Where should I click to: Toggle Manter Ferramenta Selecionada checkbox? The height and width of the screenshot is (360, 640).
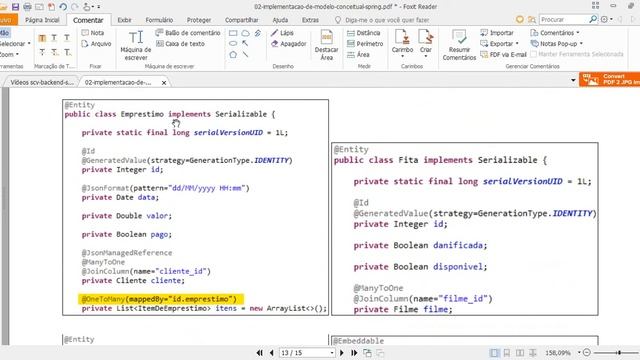(533, 54)
